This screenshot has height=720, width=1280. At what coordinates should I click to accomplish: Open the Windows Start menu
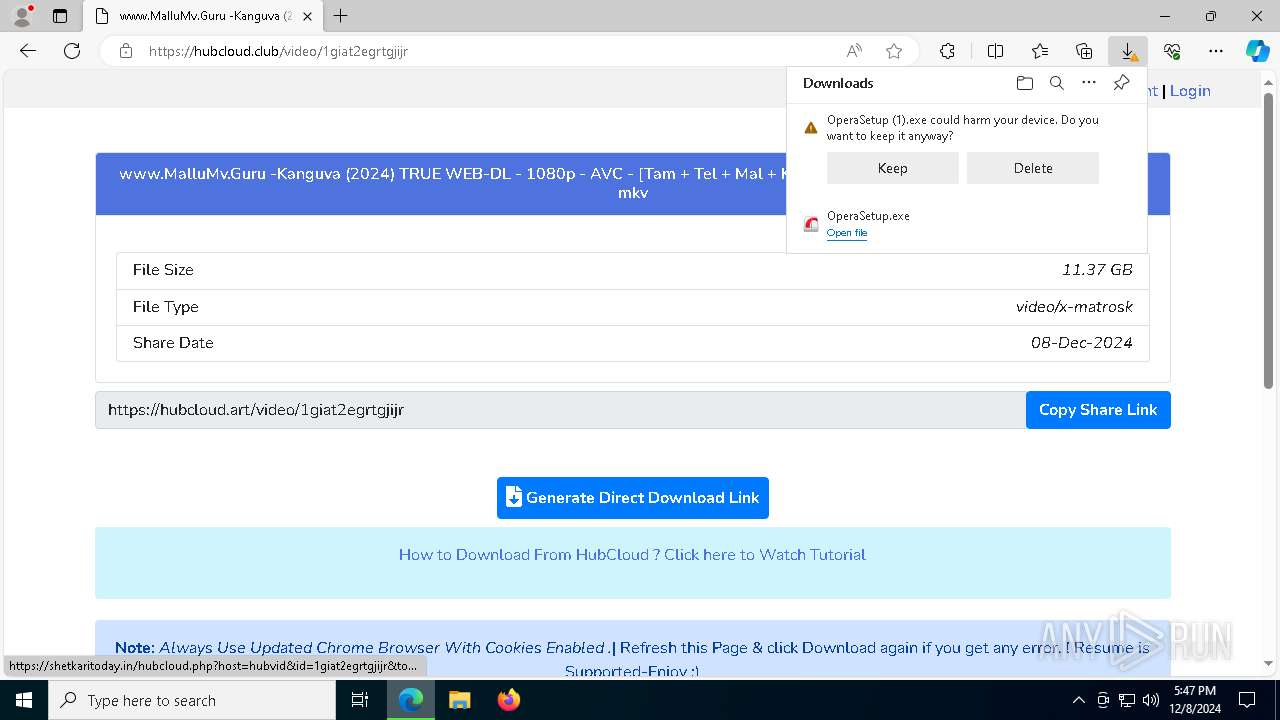[24, 700]
